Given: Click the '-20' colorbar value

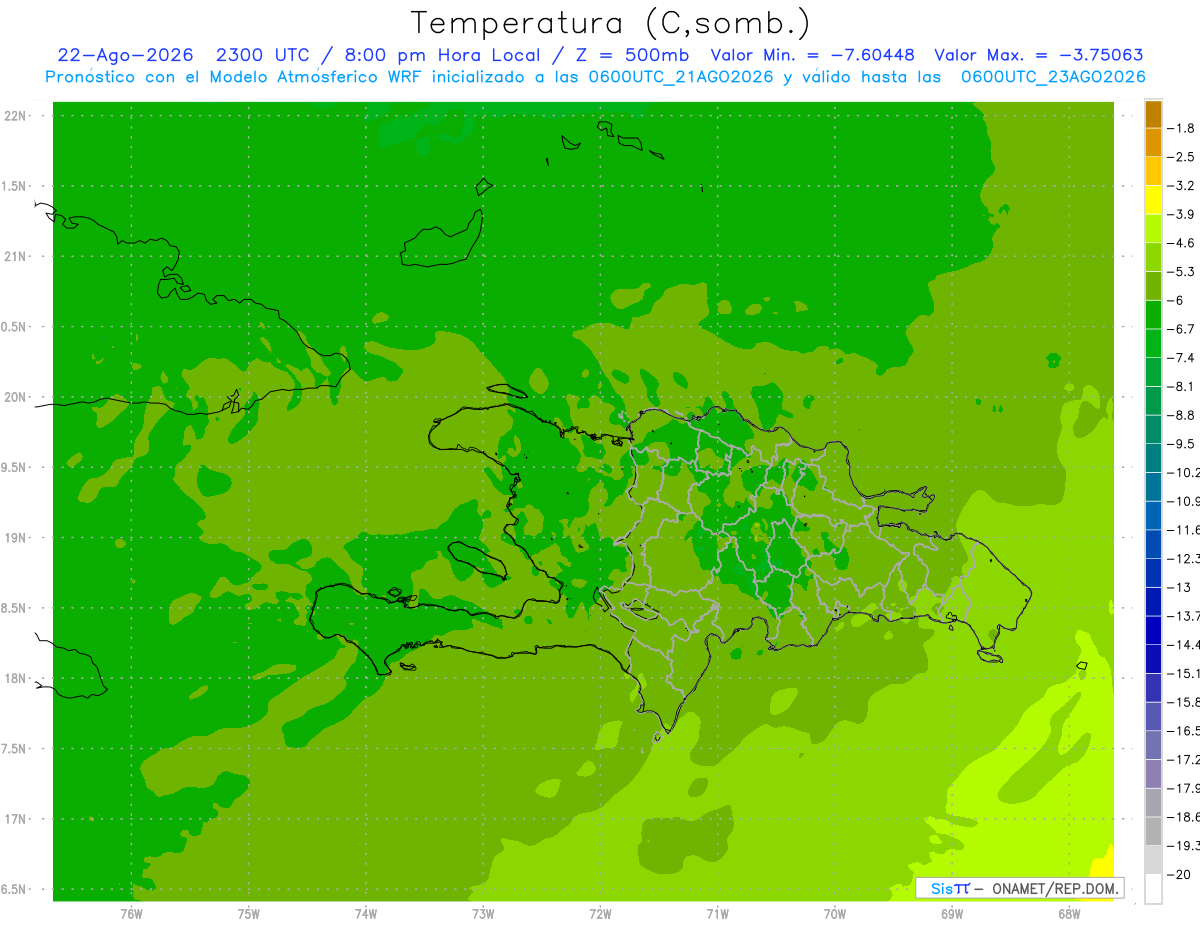Looking at the screenshot, I should point(1178,874).
